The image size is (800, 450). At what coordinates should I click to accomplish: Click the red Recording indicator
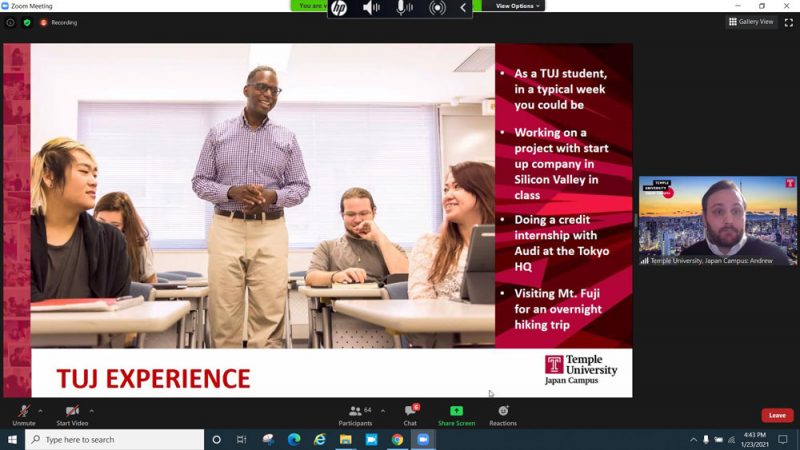pos(59,22)
